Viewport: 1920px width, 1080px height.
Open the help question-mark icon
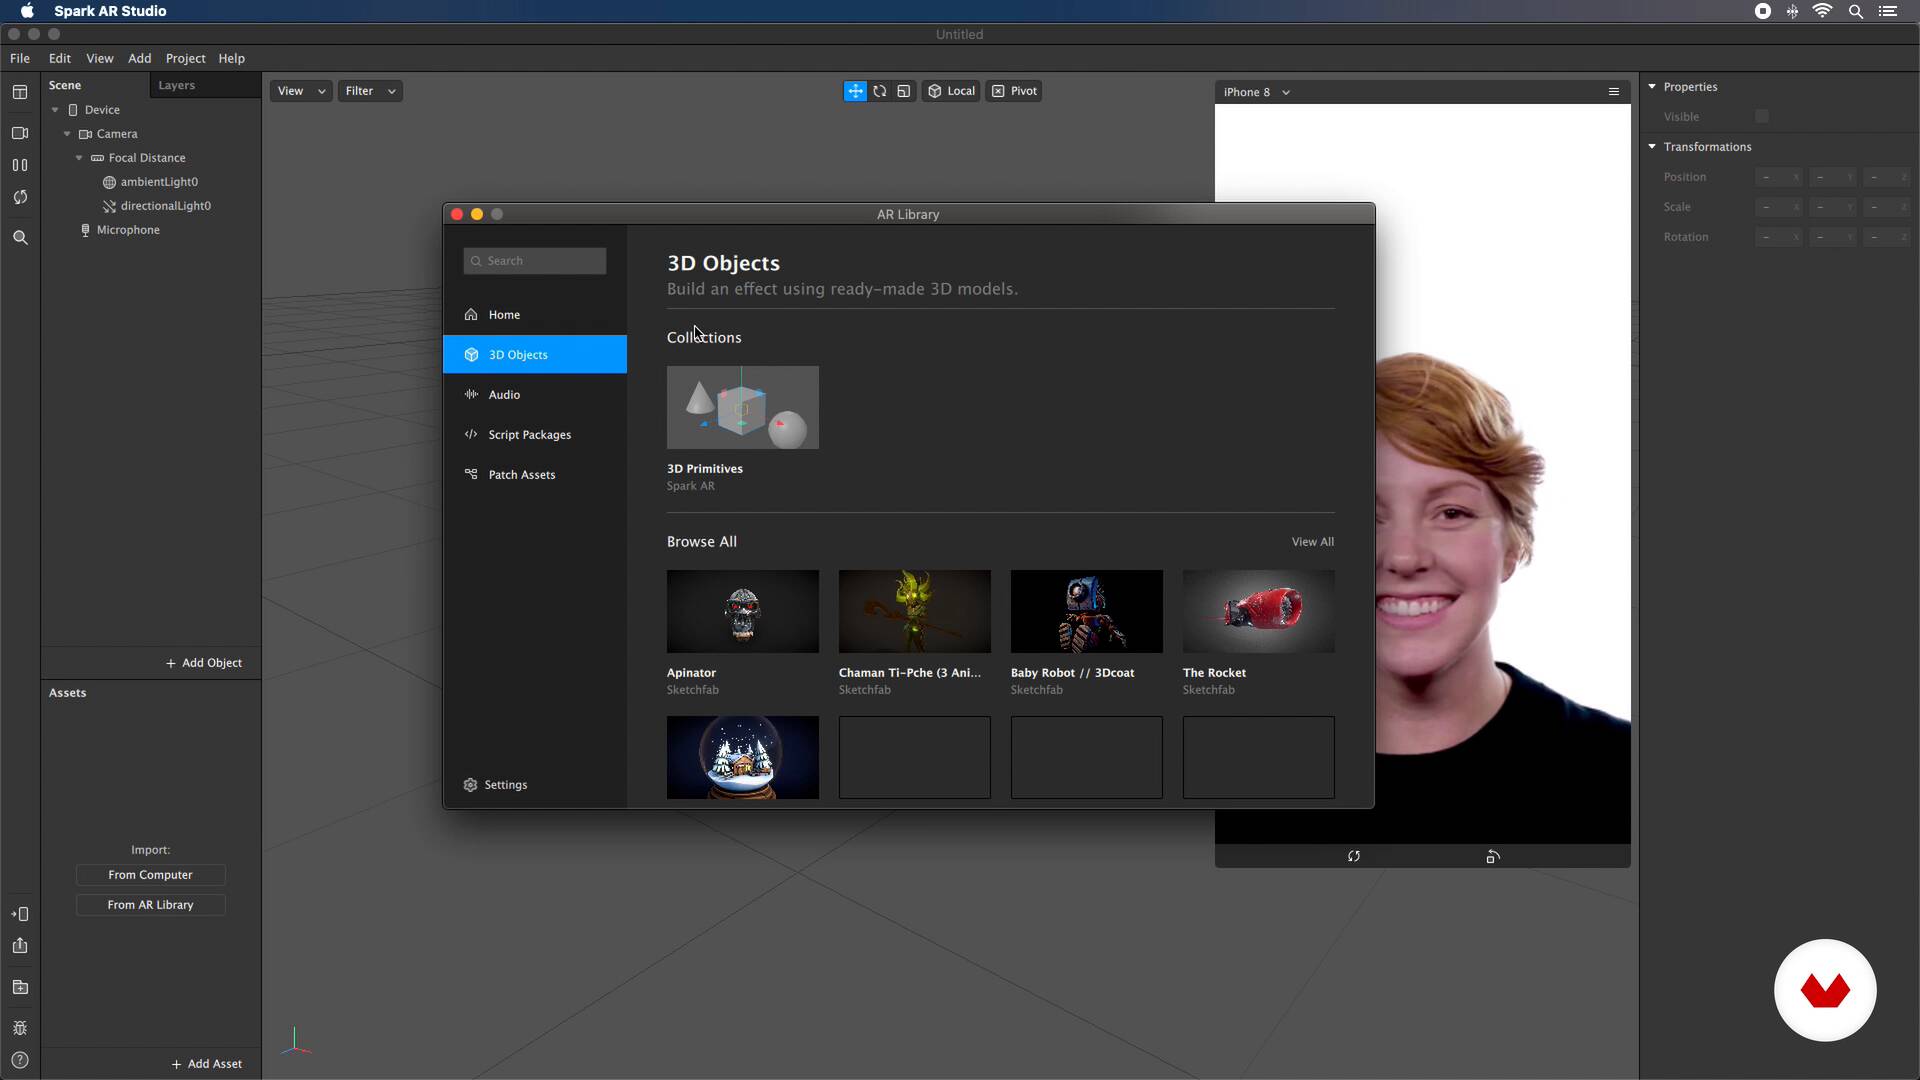click(x=20, y=1060)
